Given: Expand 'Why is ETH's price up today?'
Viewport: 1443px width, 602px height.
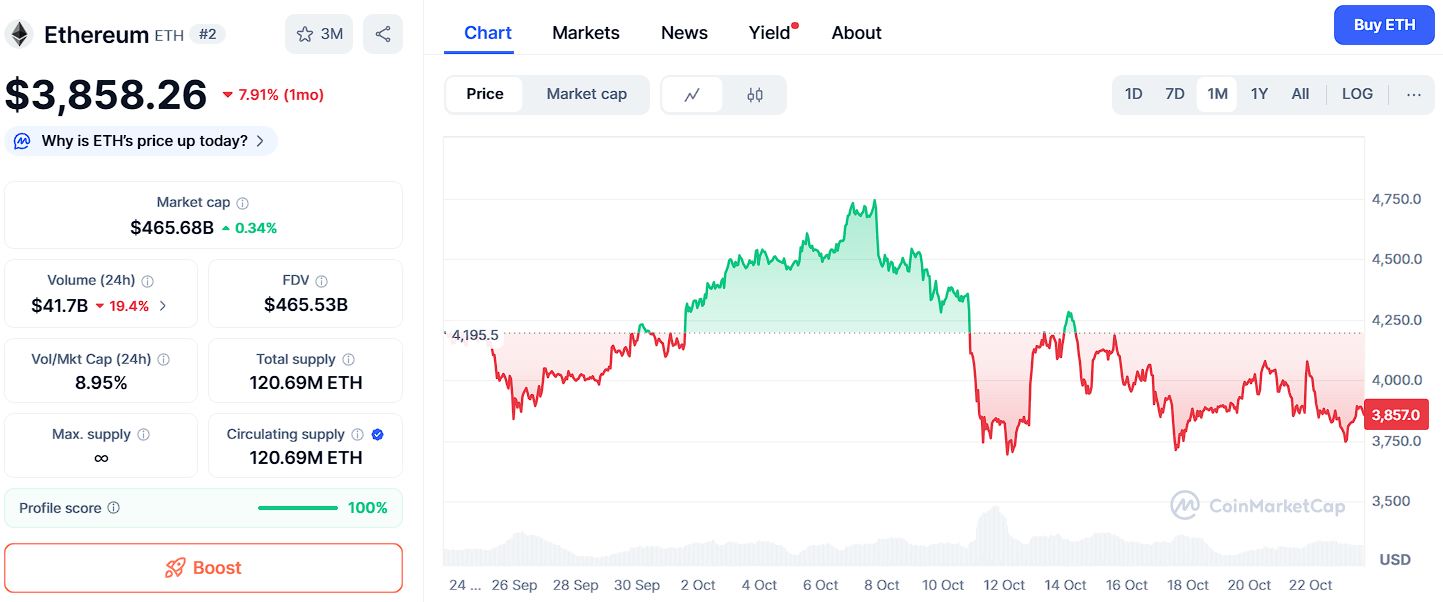Looking at the screenshot, I should pyautogui.click(x=141, y=141).
